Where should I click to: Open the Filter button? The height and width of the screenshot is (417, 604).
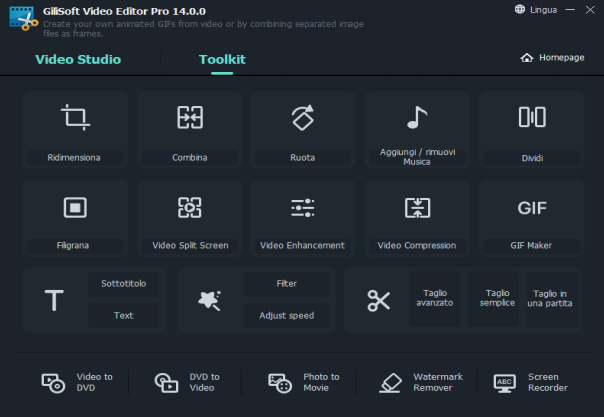[287, 284]
